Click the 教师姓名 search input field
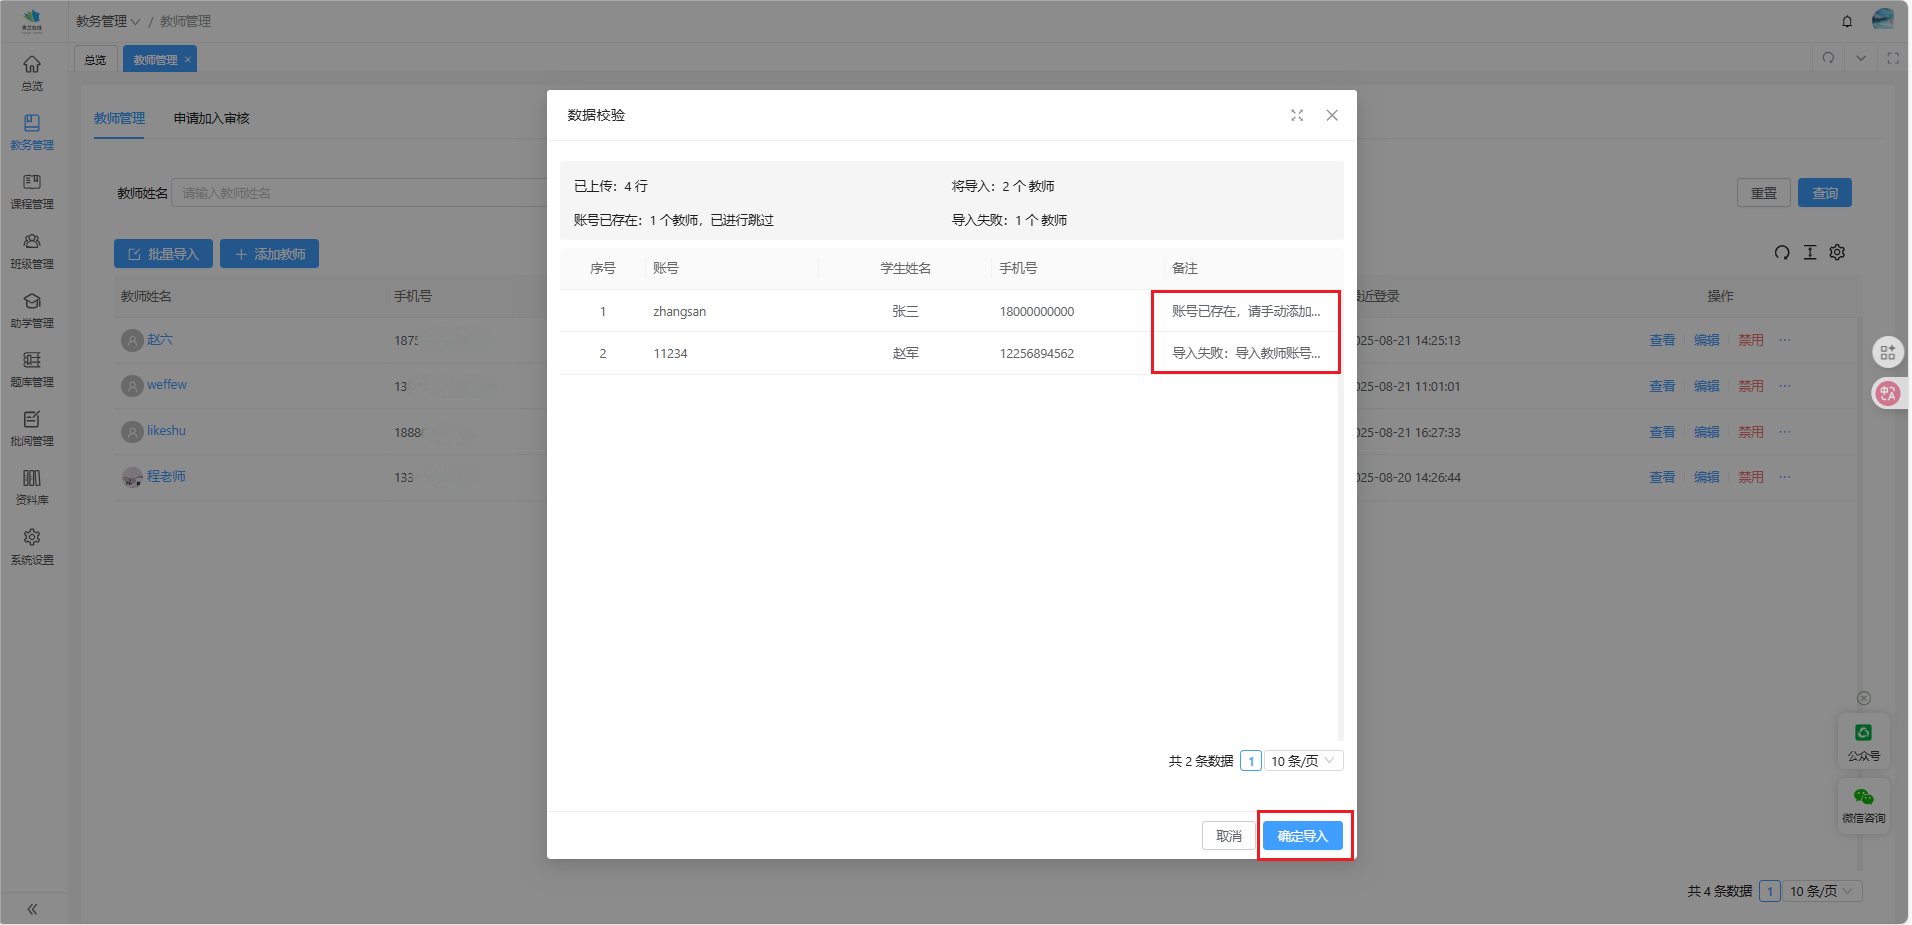 [x=360, y=193]
